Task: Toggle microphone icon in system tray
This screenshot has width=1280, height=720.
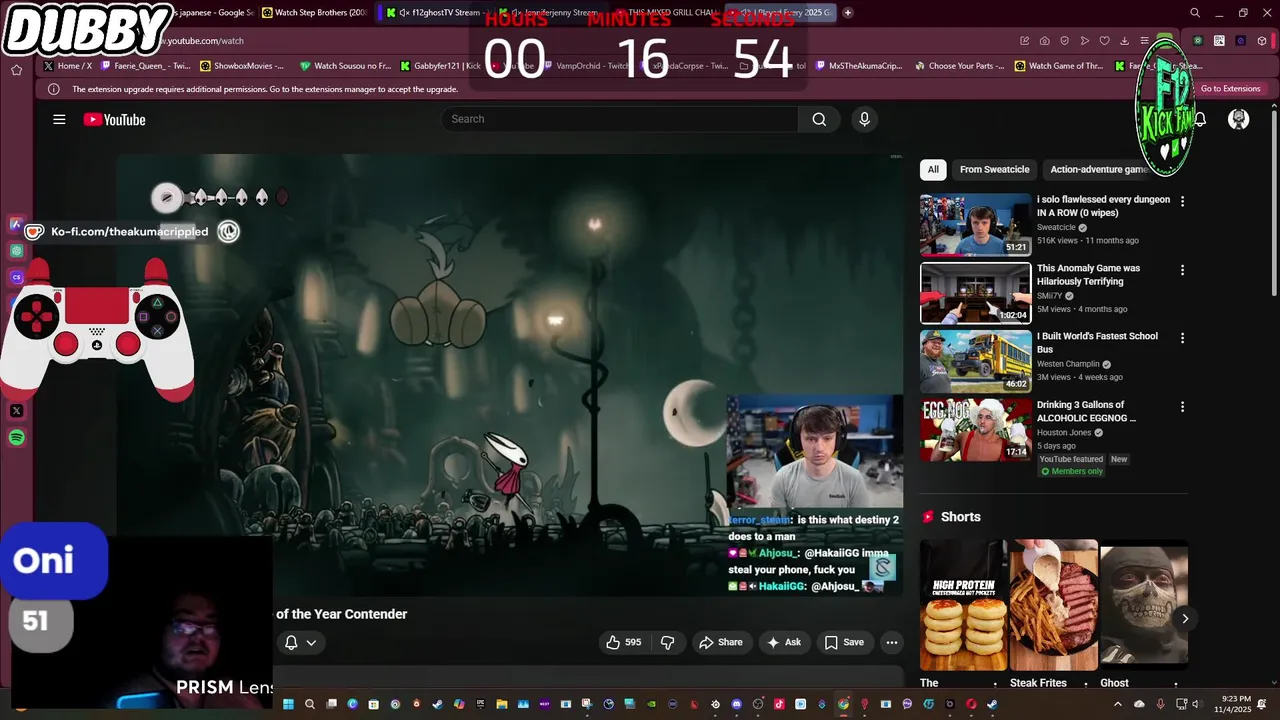Action: point(1160,704)
